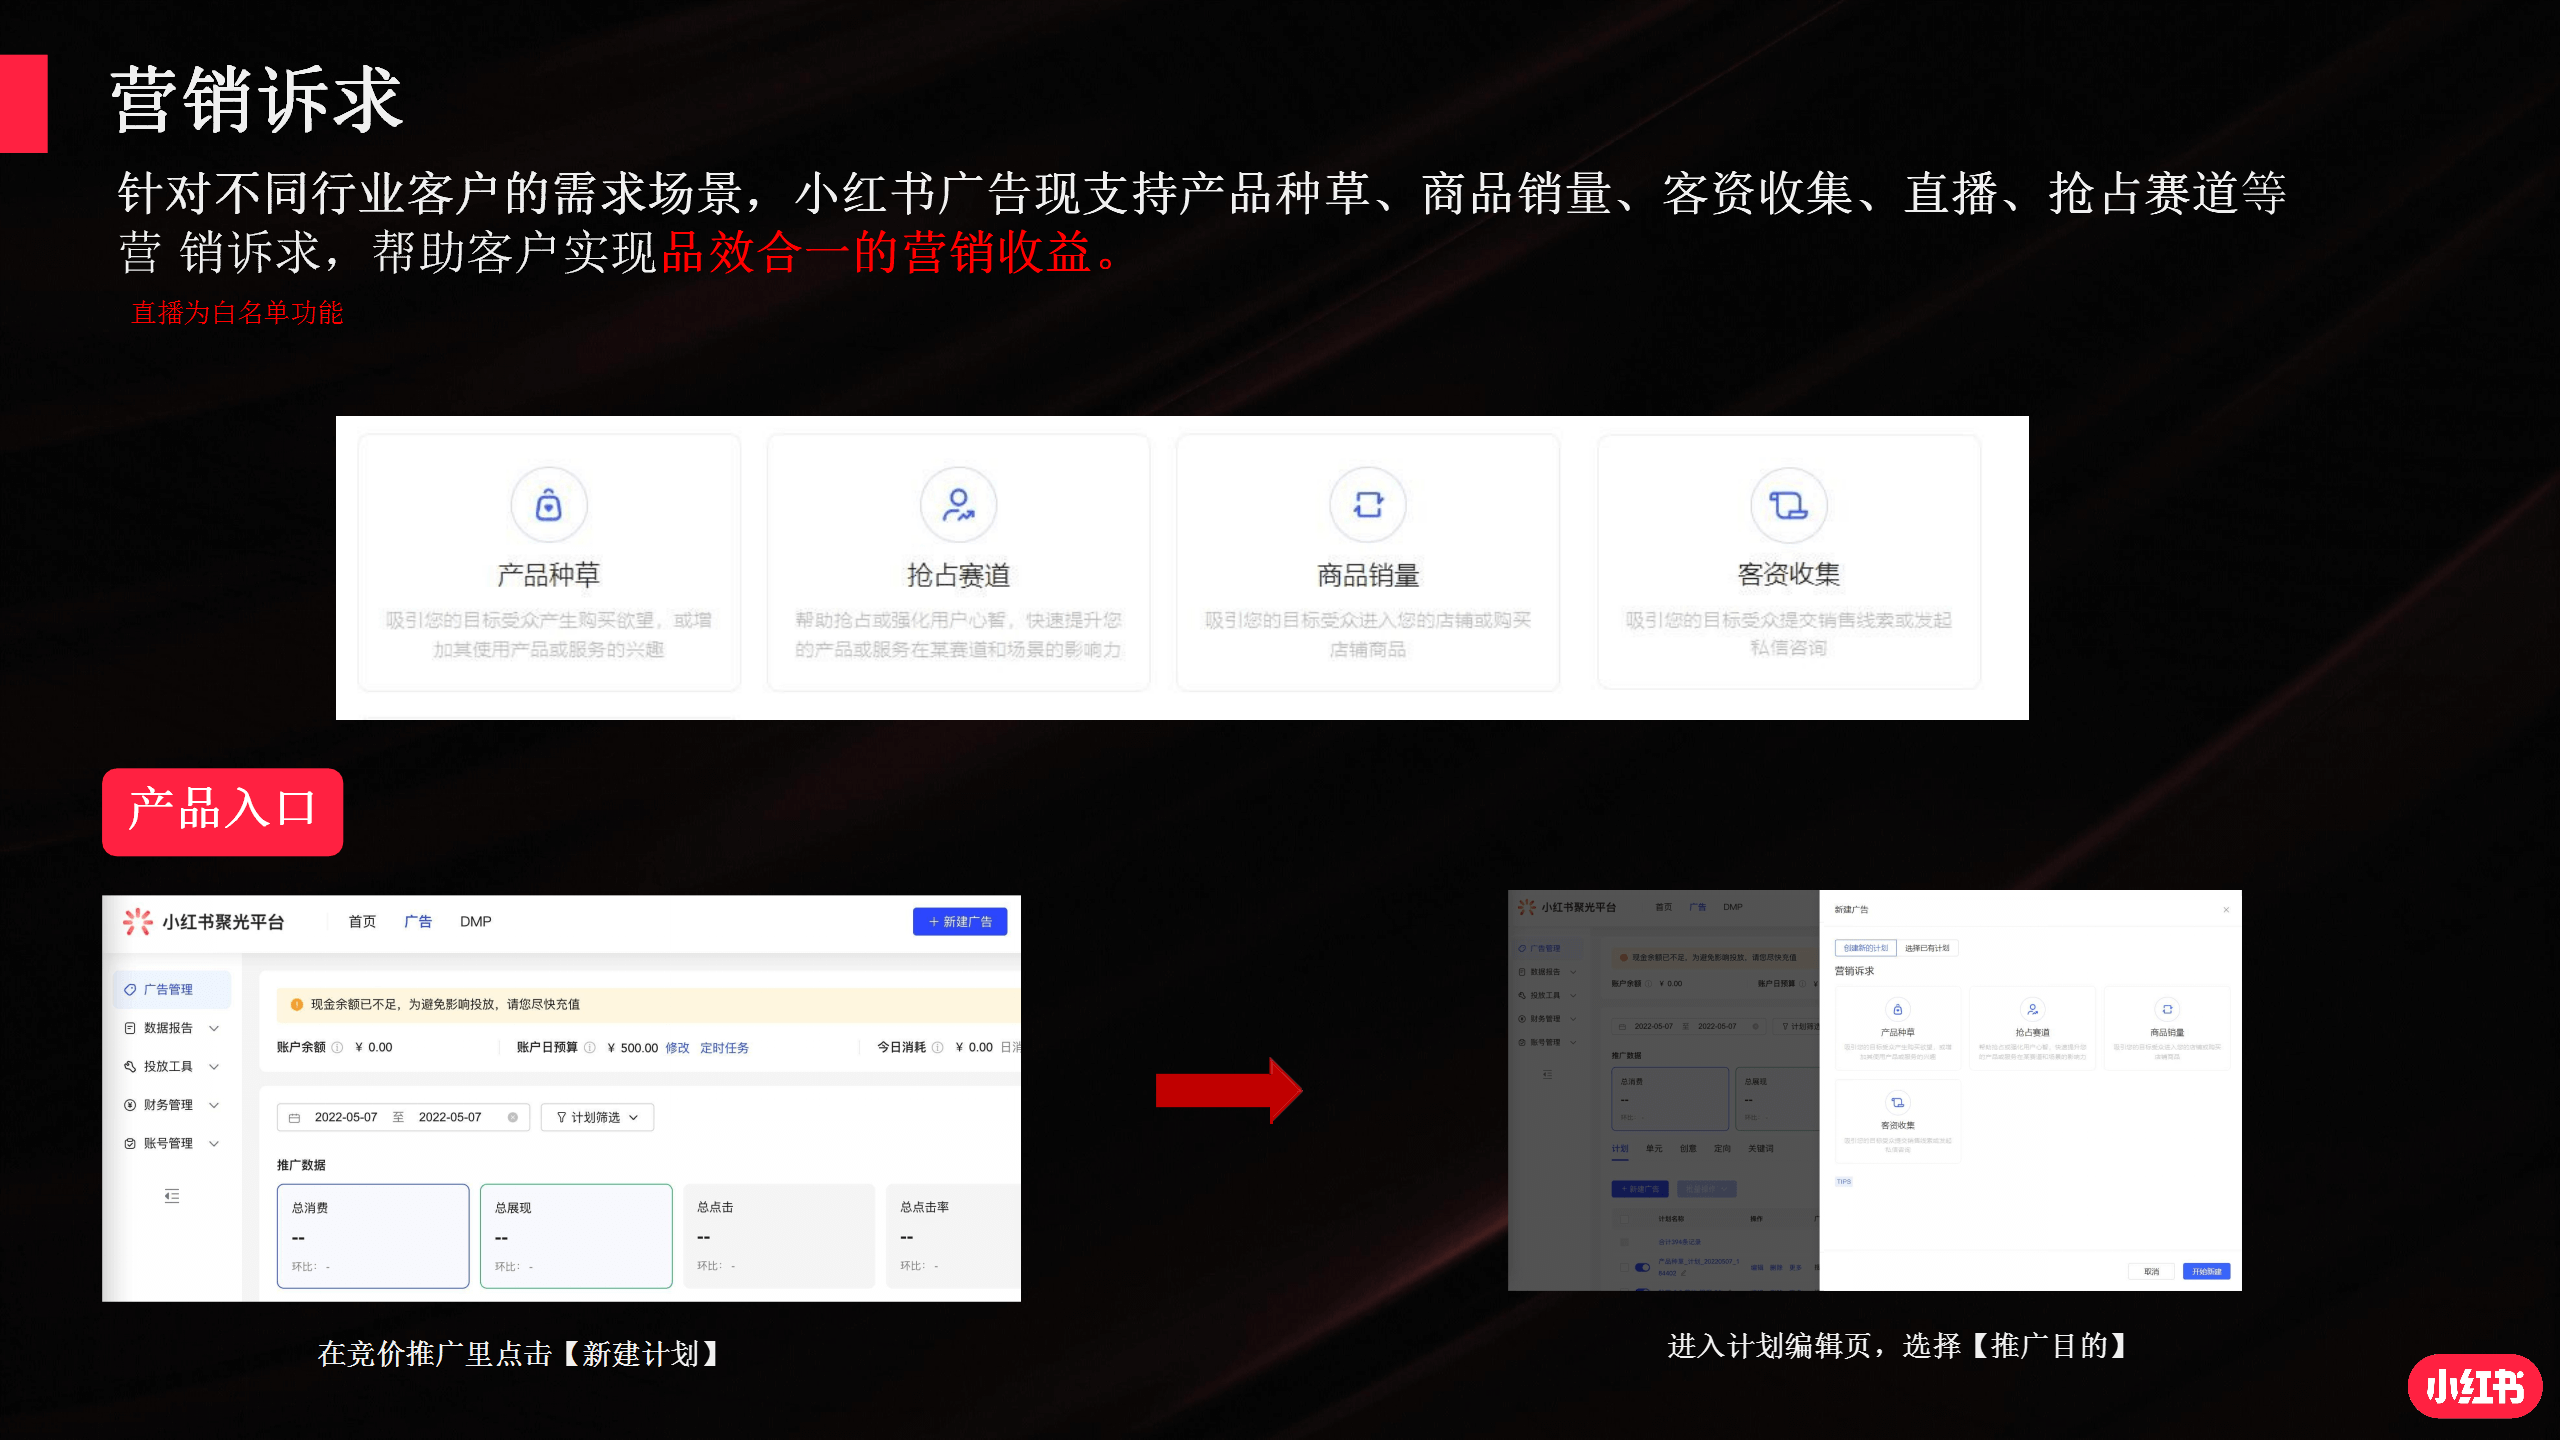Image resolution: width=2560 pixels, height=1440 pixels.
Task: Switch to the 单元 tab in the right dashboard
Action: (1654, 1148)
